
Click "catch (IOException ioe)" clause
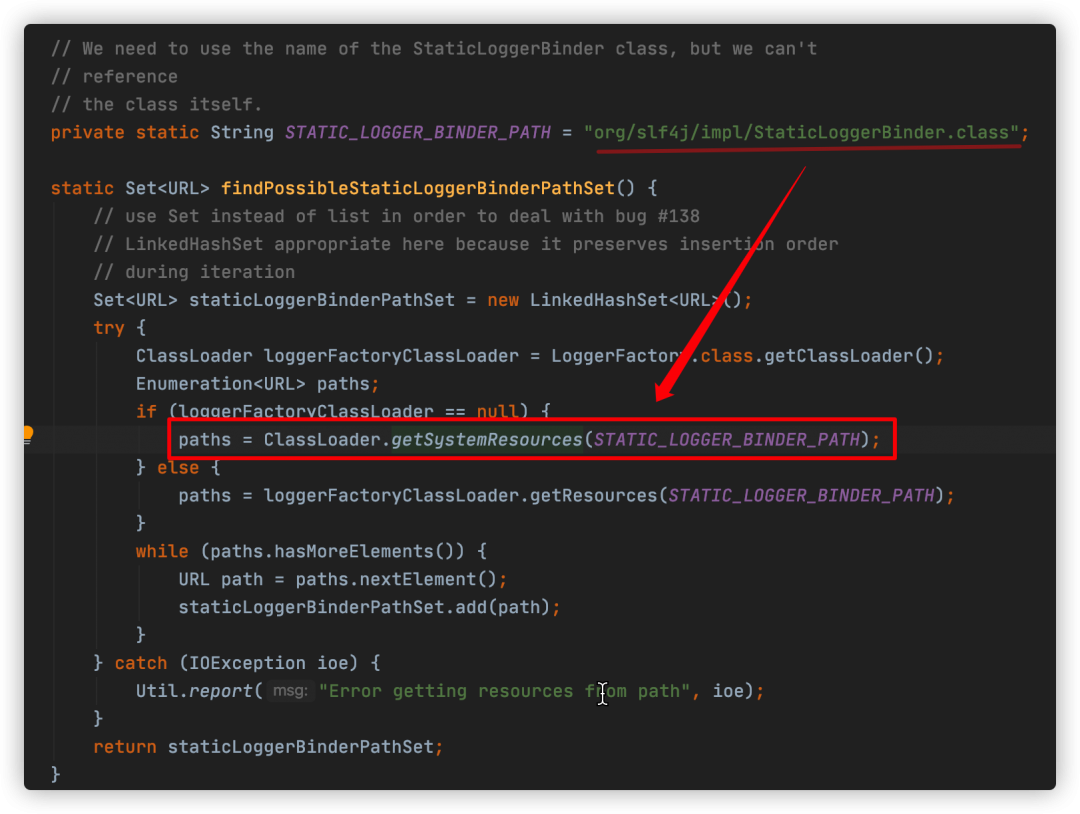[x=236, y=662]
